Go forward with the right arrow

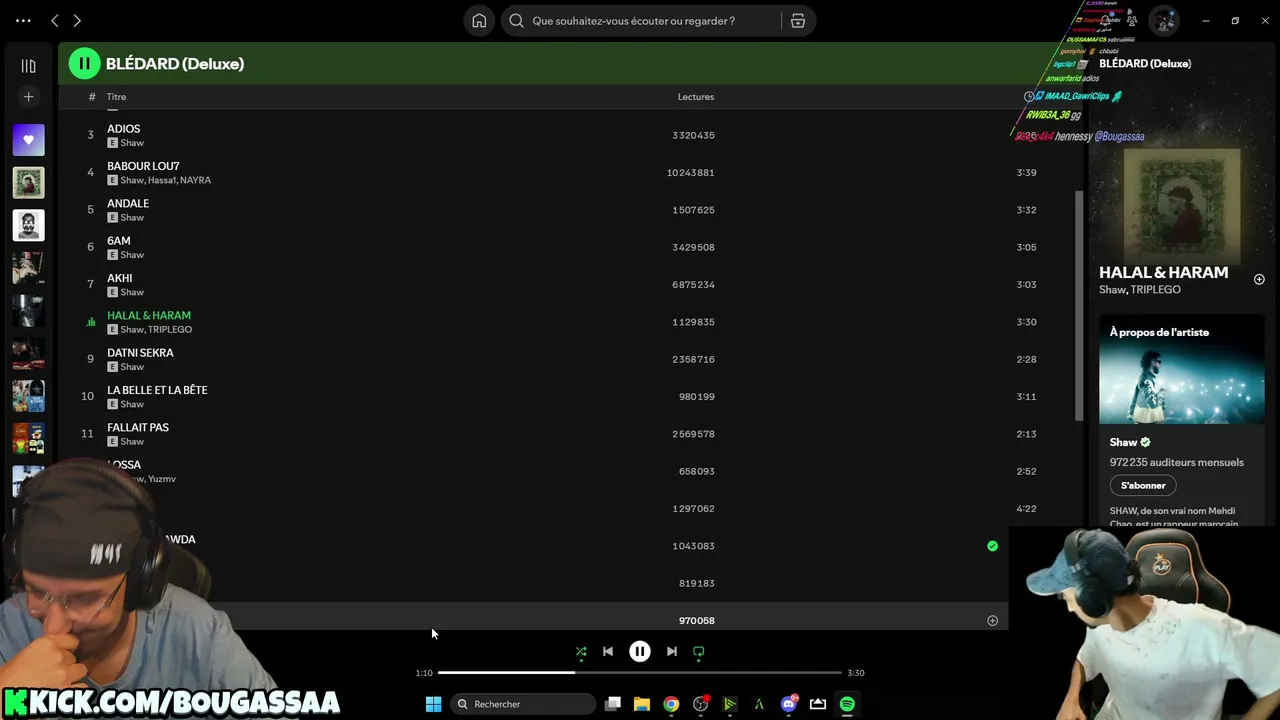click(x=77, y=20)
